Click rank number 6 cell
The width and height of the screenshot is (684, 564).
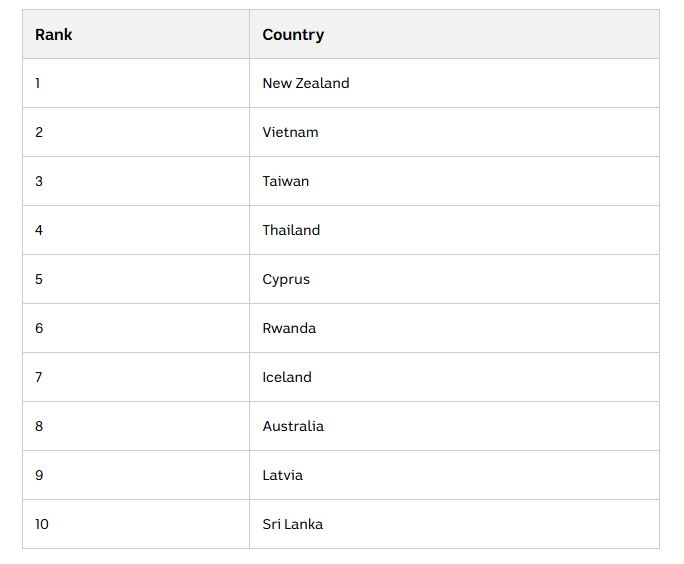136,328
